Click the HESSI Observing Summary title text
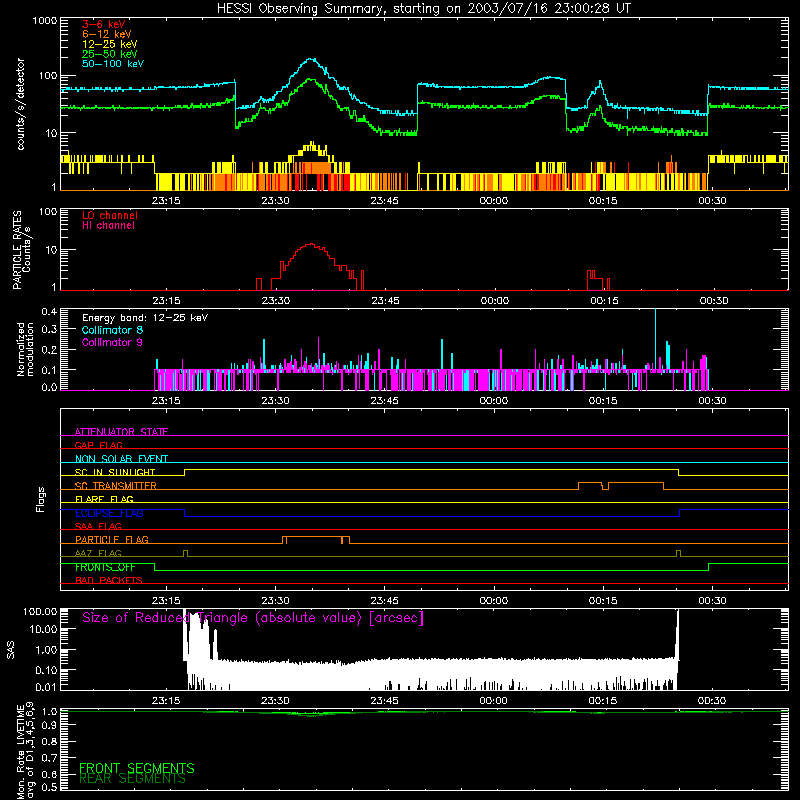Image resolution: width=800 pixels, height=800 pixels. pos(424,9)
